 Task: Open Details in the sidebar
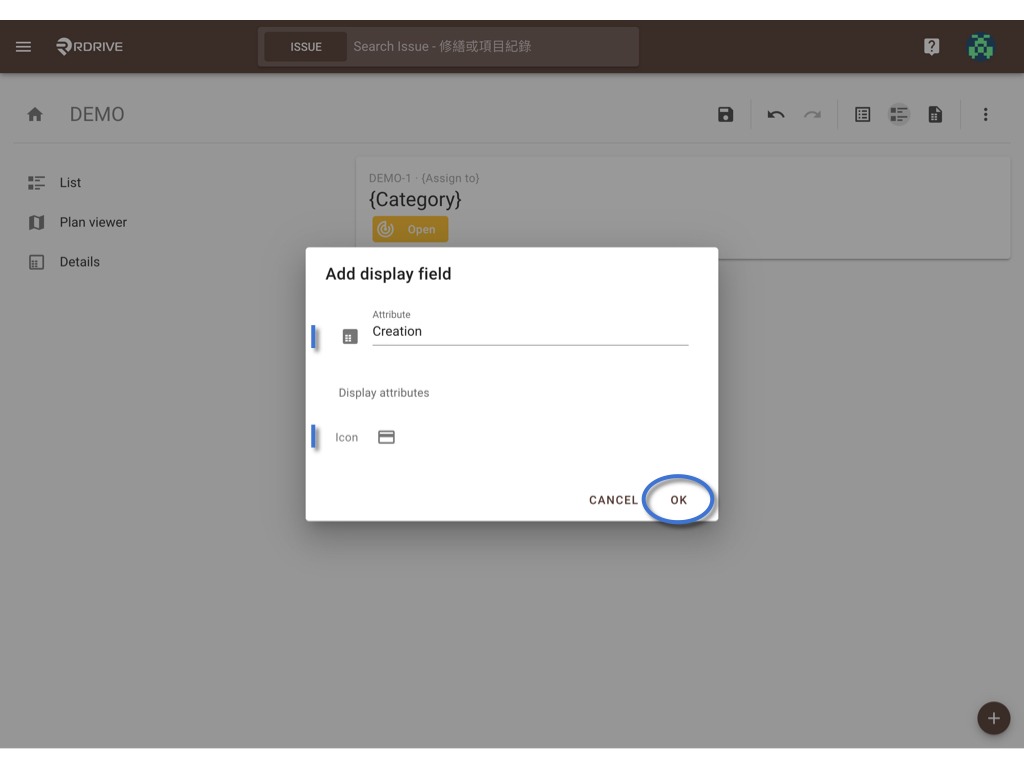coord(64,262)
